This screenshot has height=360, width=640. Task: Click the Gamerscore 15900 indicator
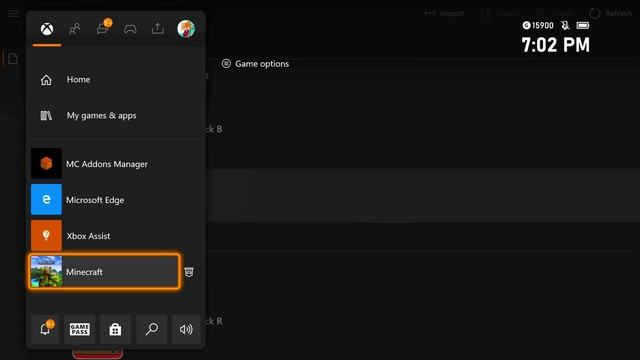point(538,25)
